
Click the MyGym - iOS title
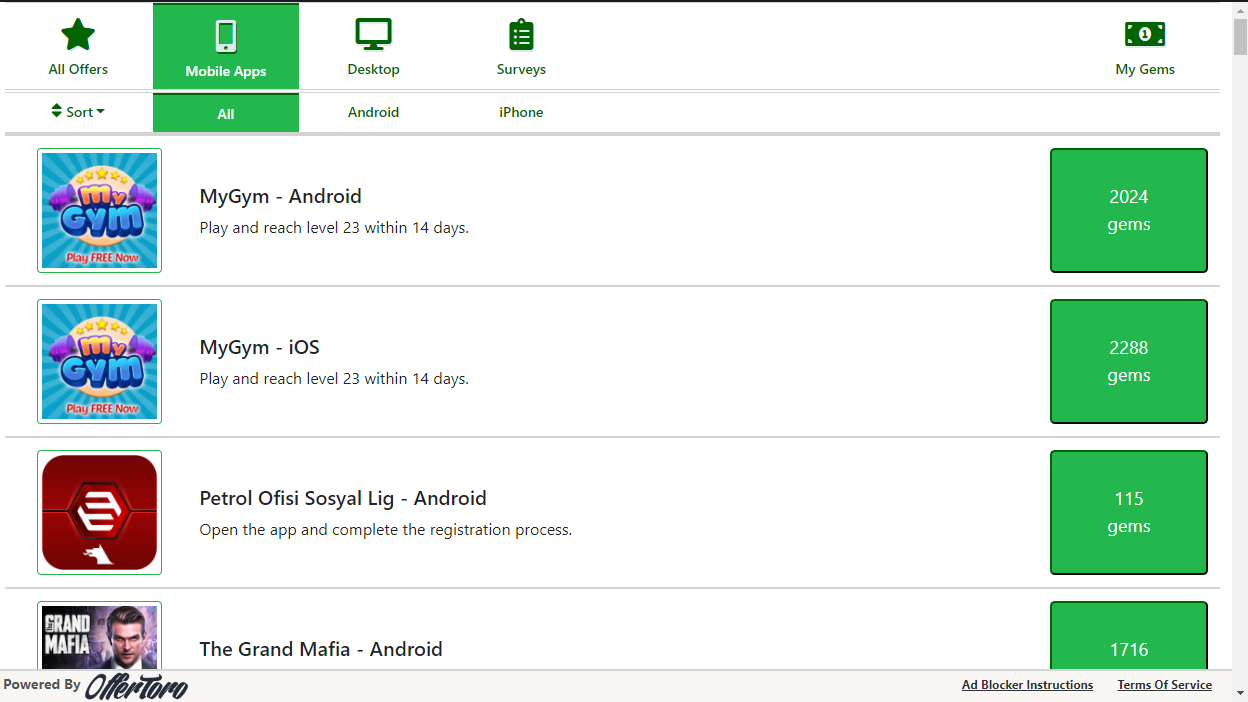click(x=259, y=347)
